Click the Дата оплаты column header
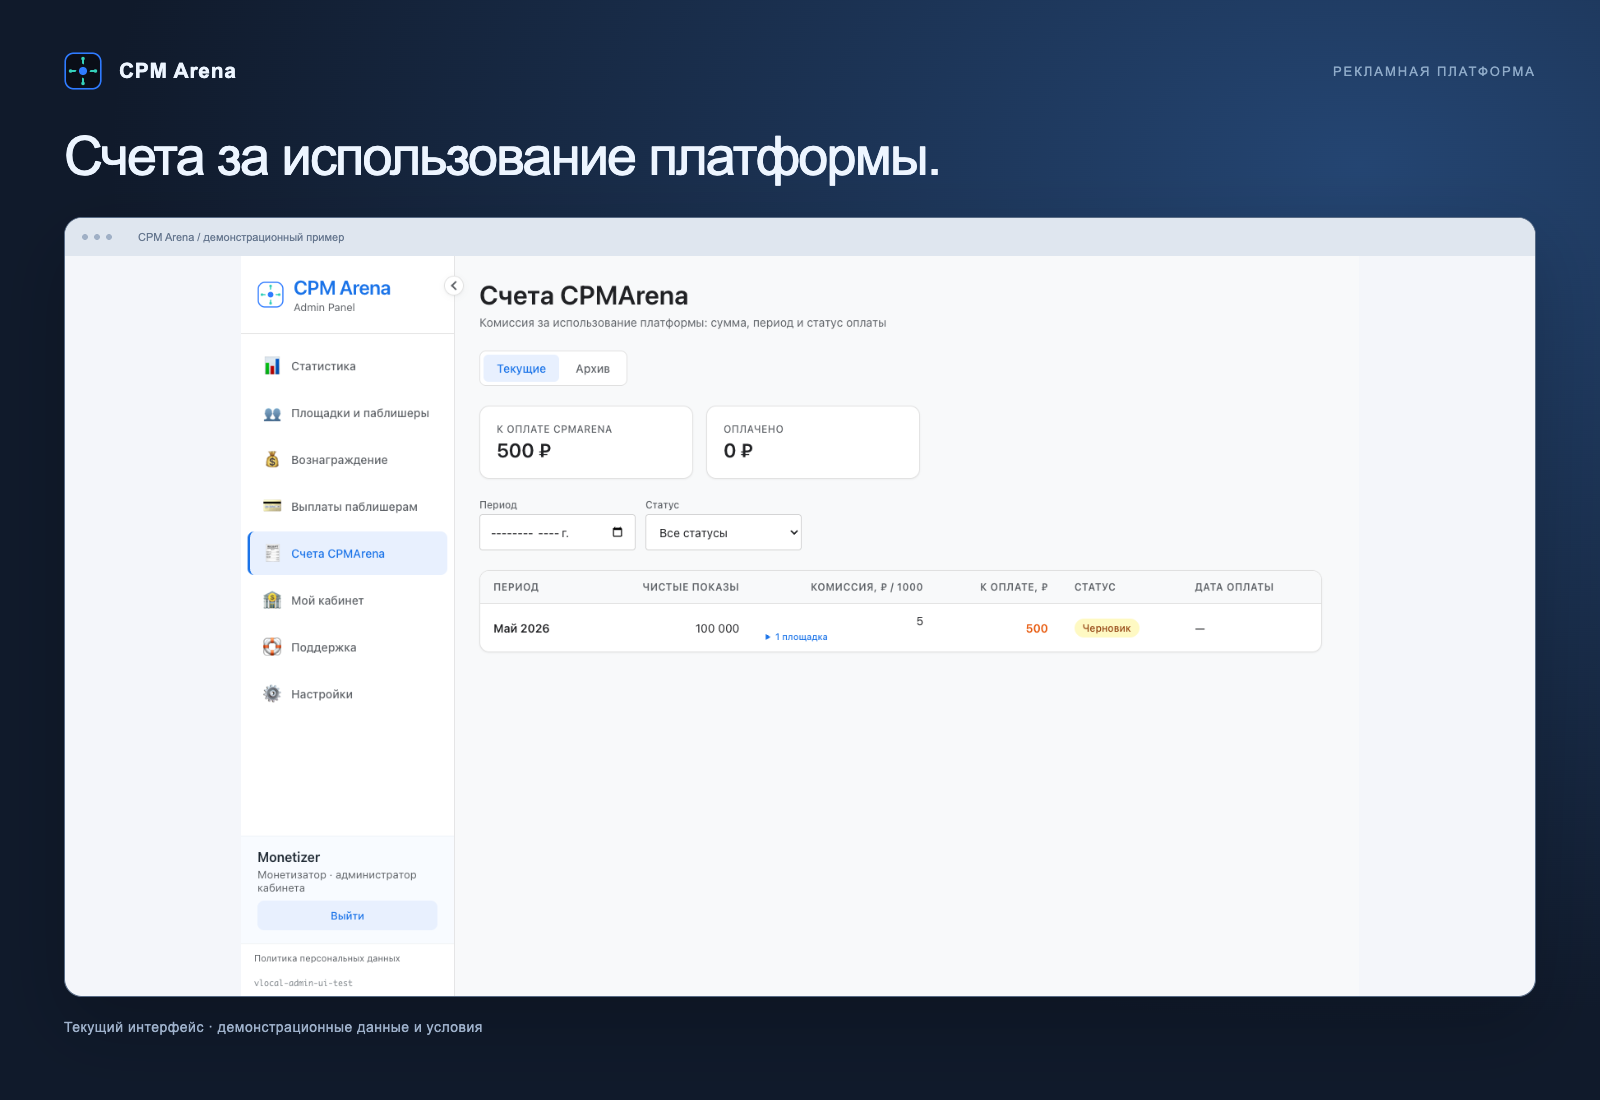The height and width of the screenshot is (1100, 1600). coord(1234,587)
